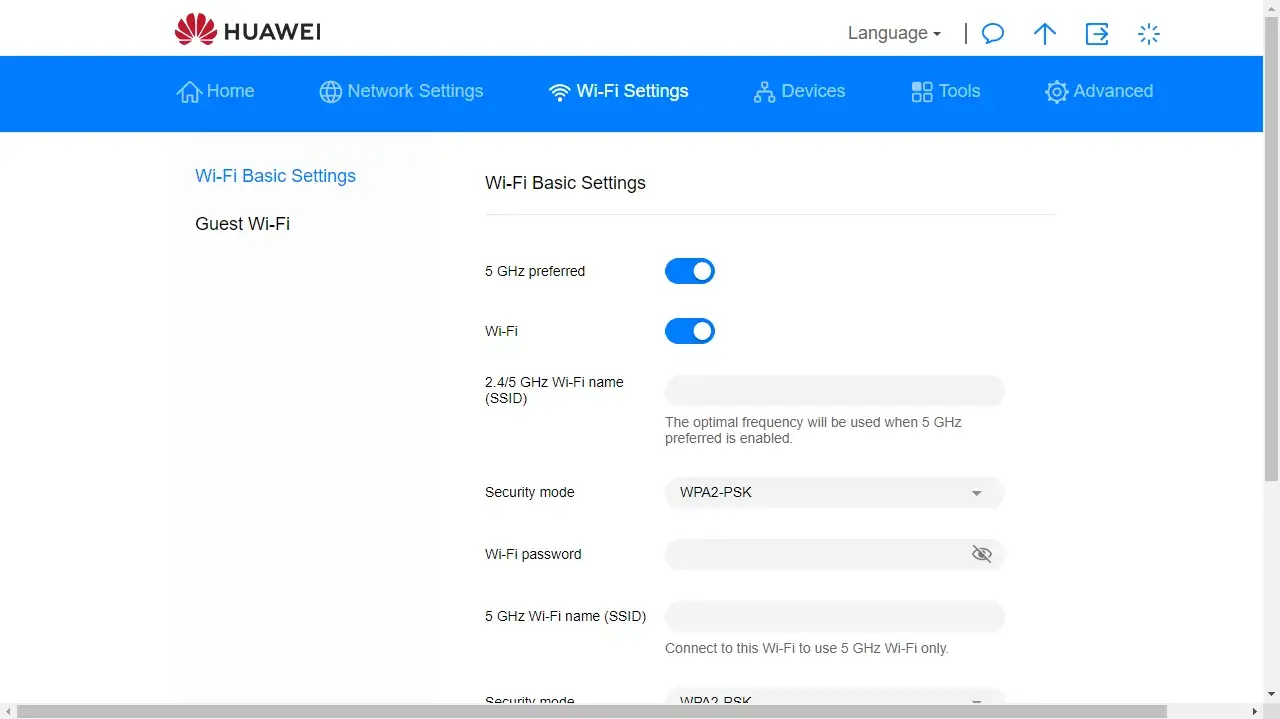1280x719 pixels.
Task: Click the restart spinner icon
Action: (x=1149, y=34)
